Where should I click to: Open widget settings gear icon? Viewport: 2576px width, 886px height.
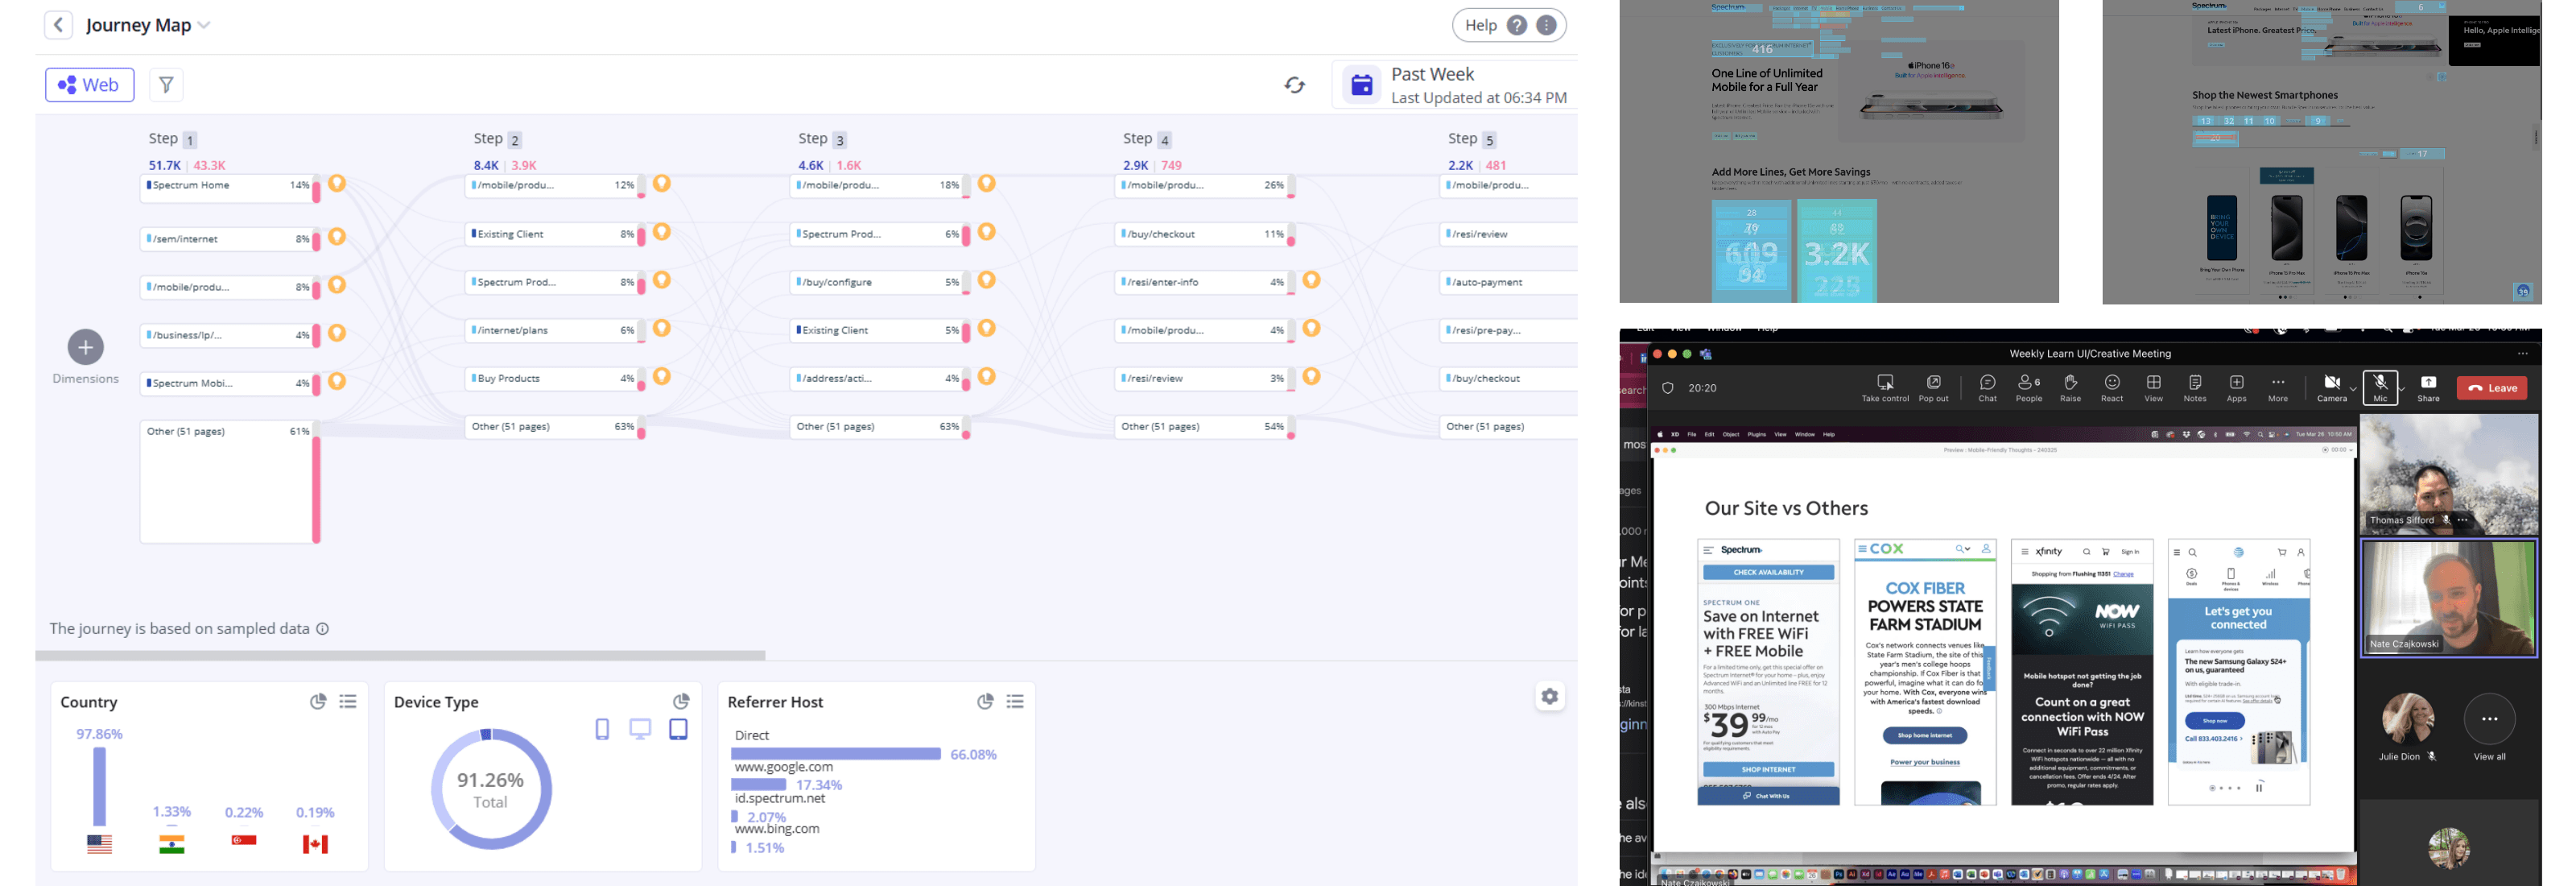click(x=1549, y=696)
